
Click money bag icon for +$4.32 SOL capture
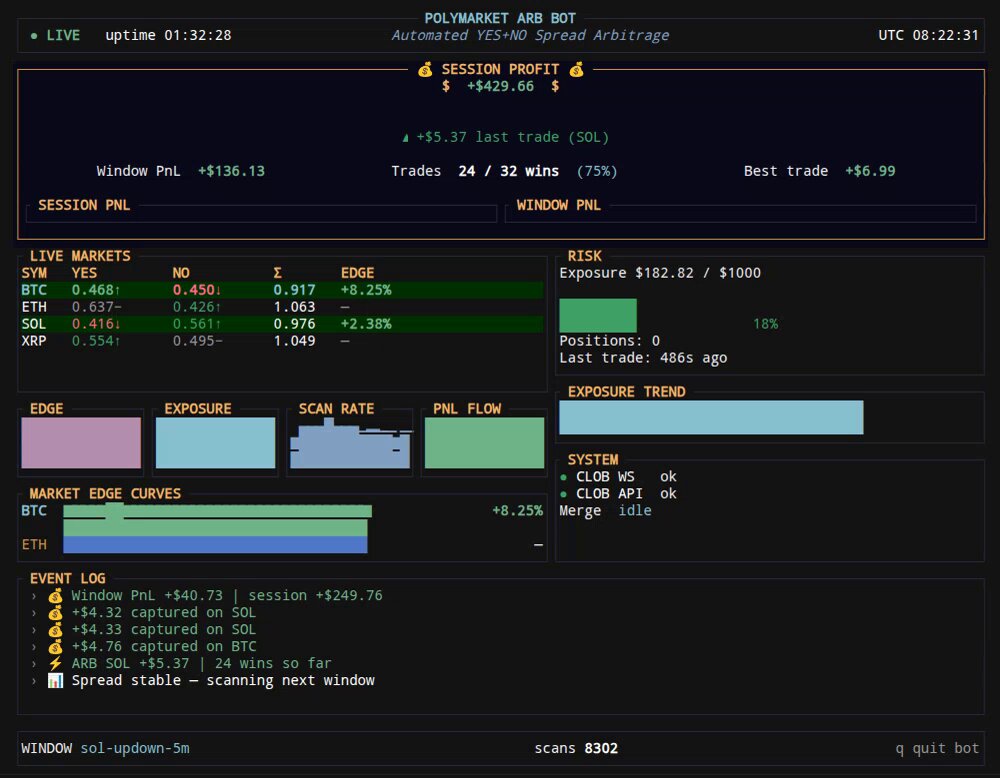pyautogui.click(x=55, y=613)
